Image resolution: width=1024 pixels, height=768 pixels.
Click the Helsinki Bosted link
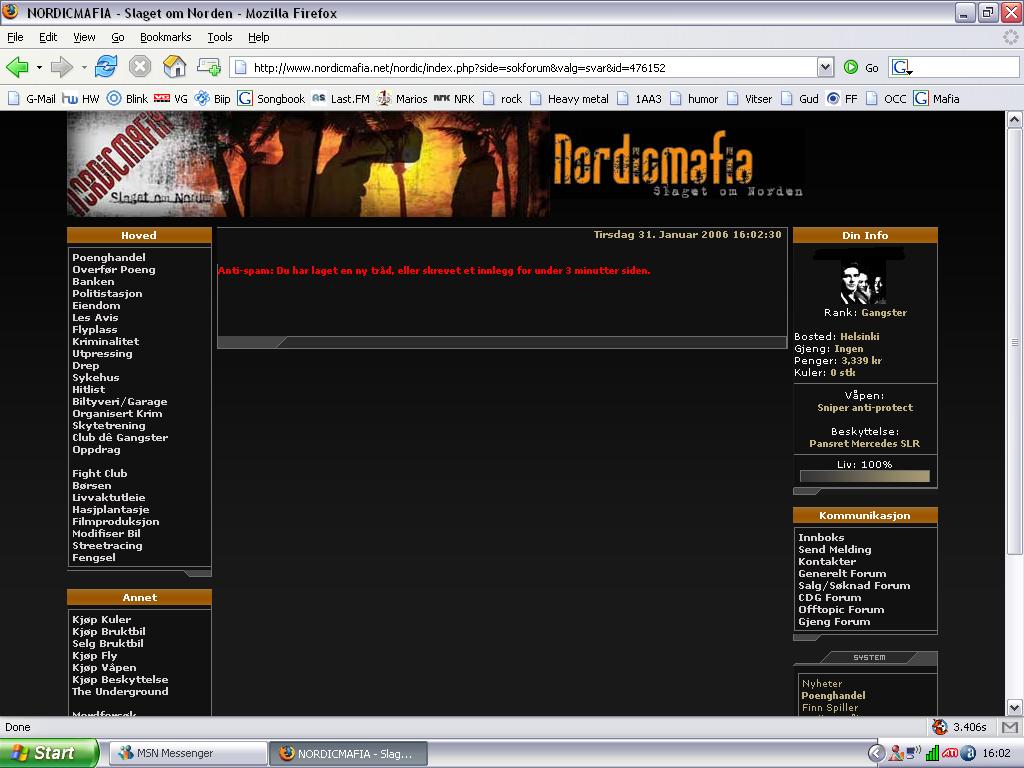(x=859, y=336)
